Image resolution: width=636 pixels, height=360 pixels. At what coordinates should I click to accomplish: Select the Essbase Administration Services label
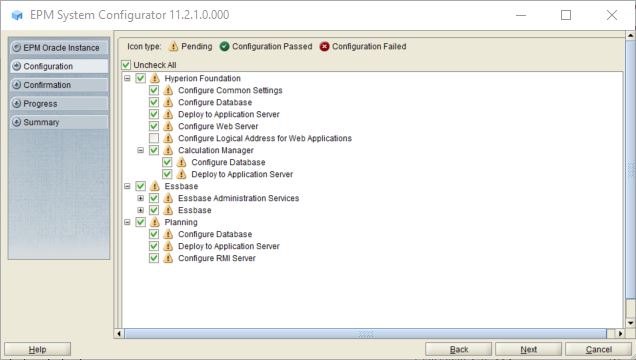click(238, 198)
